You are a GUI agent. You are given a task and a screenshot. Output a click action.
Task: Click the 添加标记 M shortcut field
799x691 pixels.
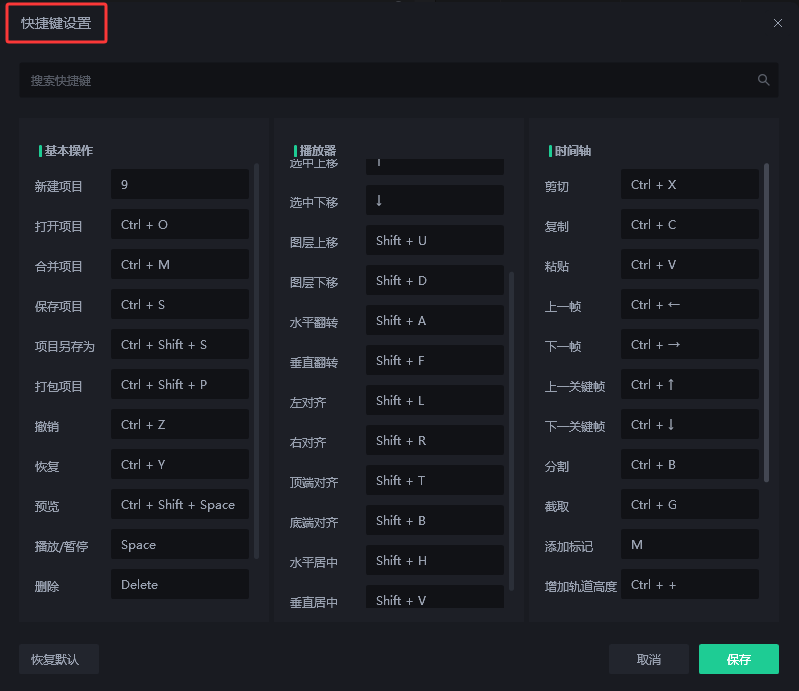point(689,545)
